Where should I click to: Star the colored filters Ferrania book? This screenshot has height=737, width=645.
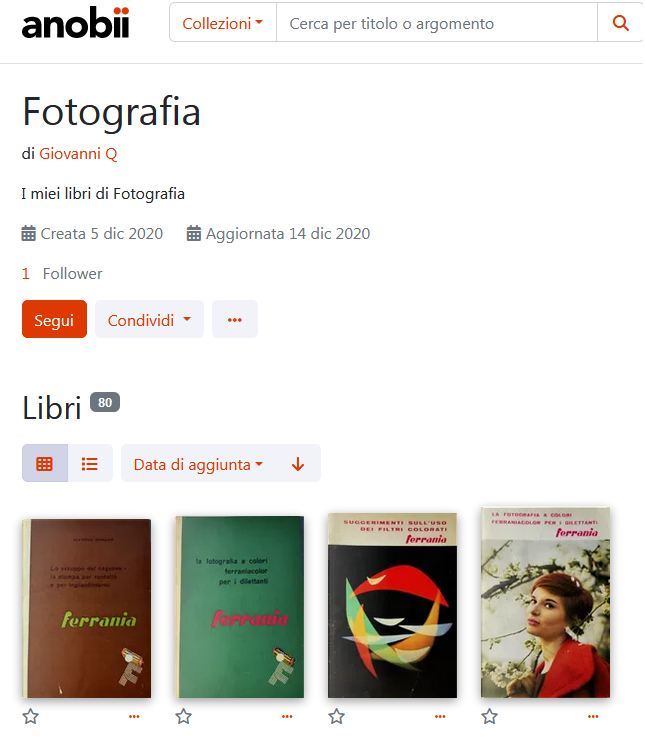337,718
